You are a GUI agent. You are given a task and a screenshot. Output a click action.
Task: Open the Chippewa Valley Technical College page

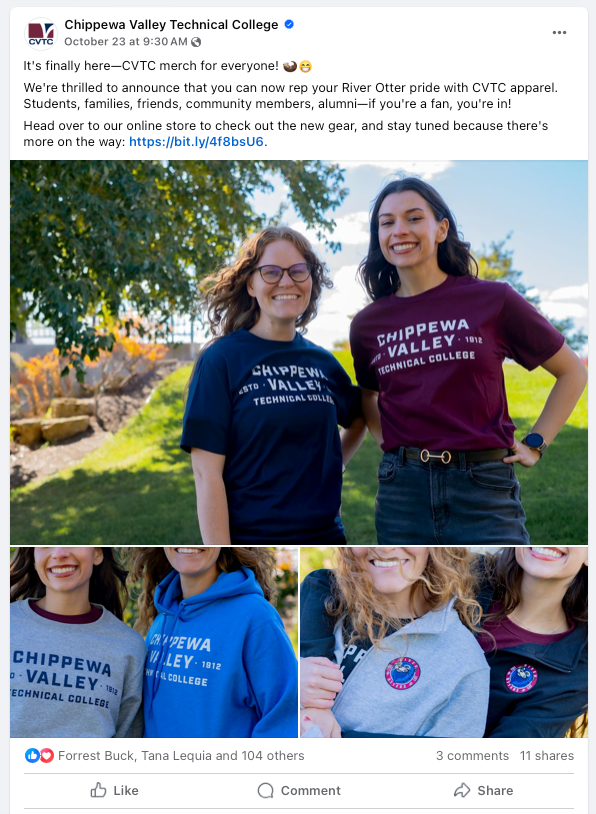[171, 24]
